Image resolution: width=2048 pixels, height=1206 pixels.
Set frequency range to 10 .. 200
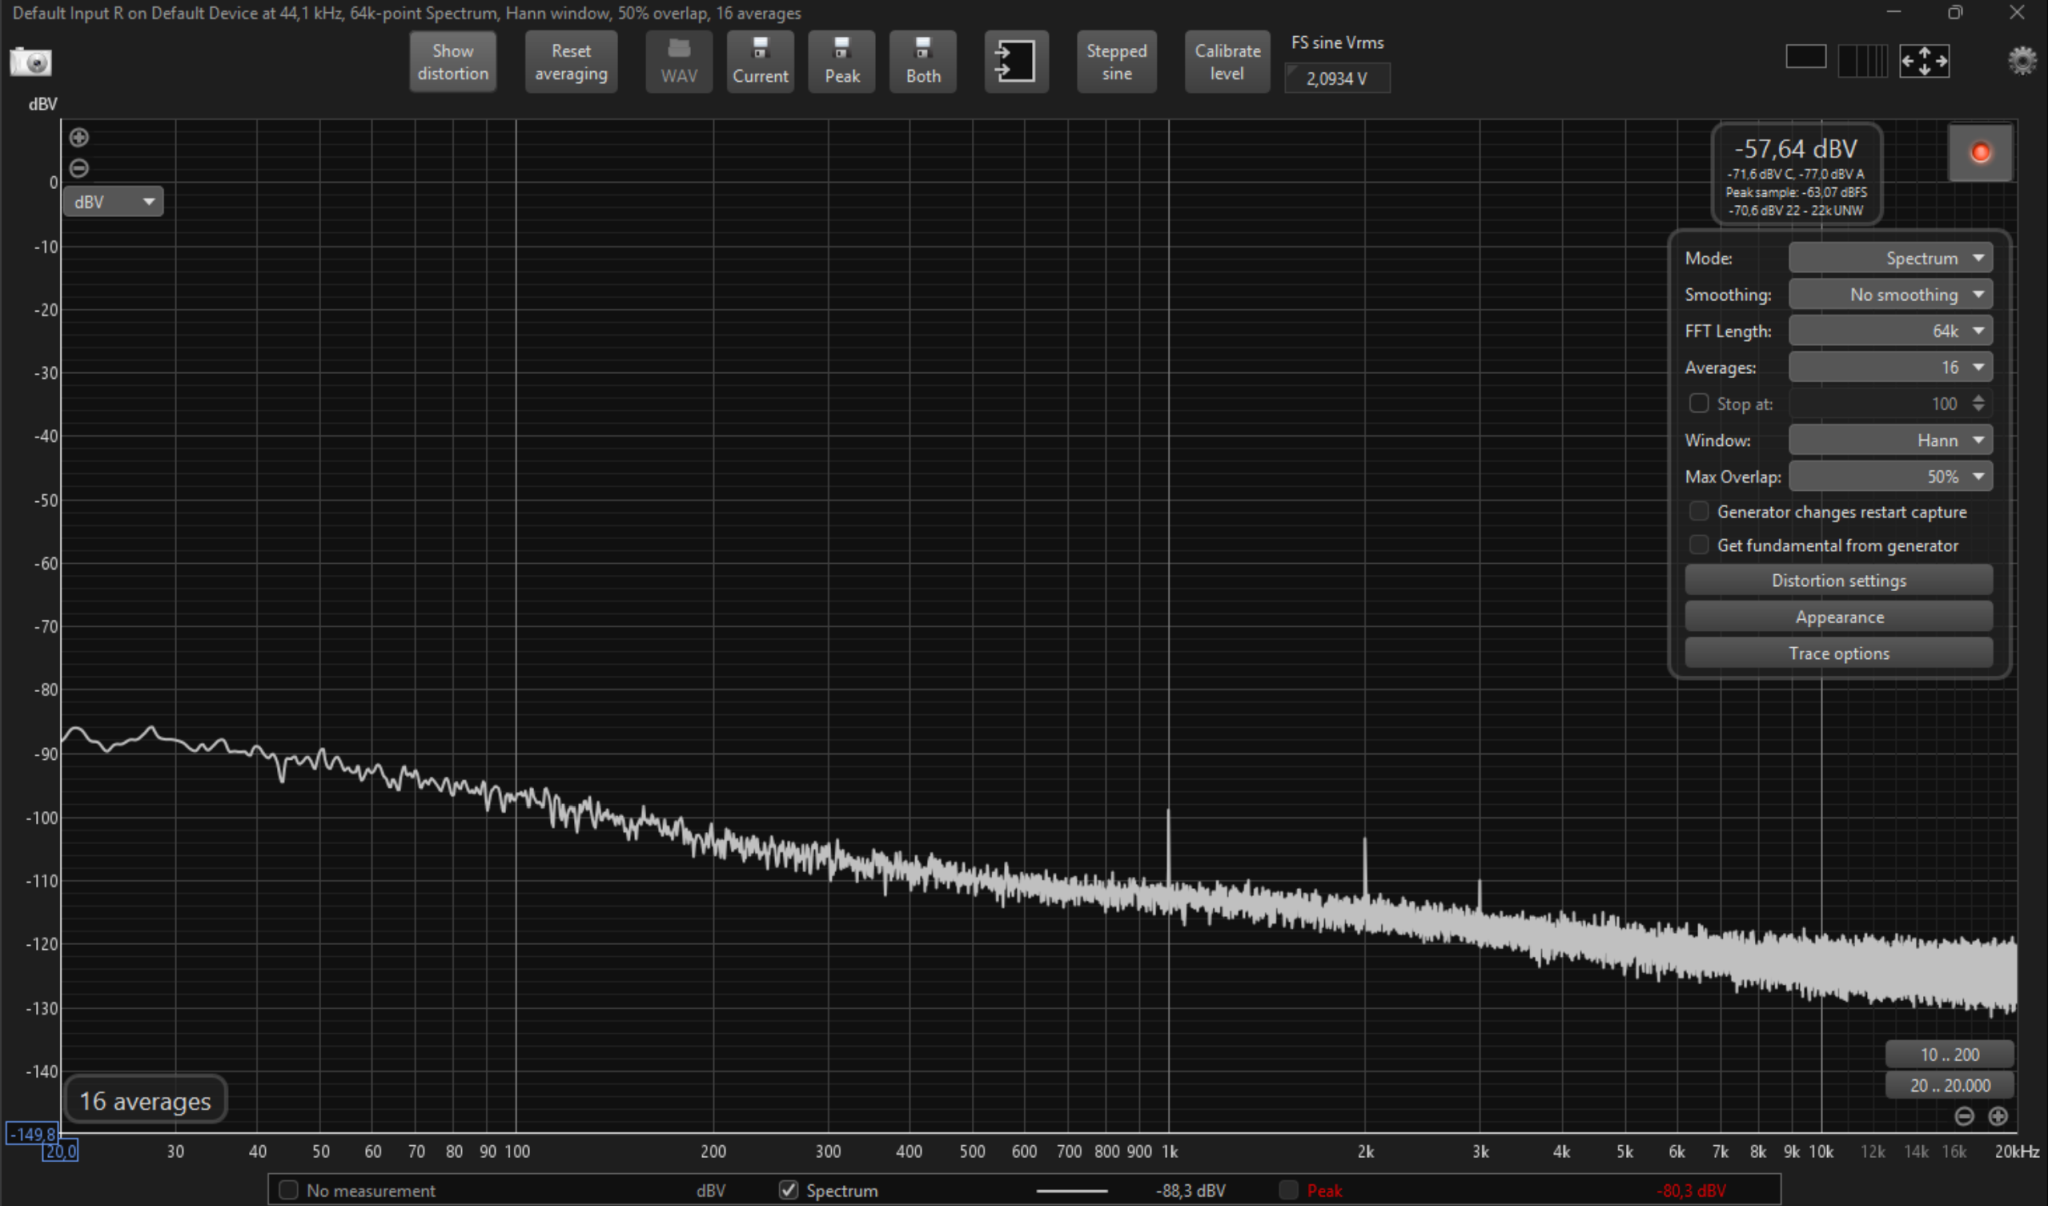(1950, 1054)
